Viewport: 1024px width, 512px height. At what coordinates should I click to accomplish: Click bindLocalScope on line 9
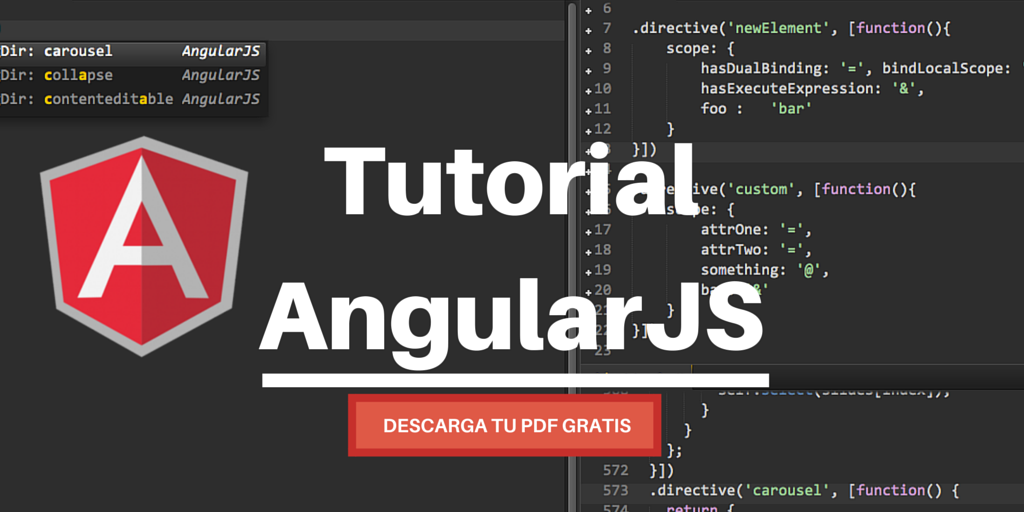point(942,69)
